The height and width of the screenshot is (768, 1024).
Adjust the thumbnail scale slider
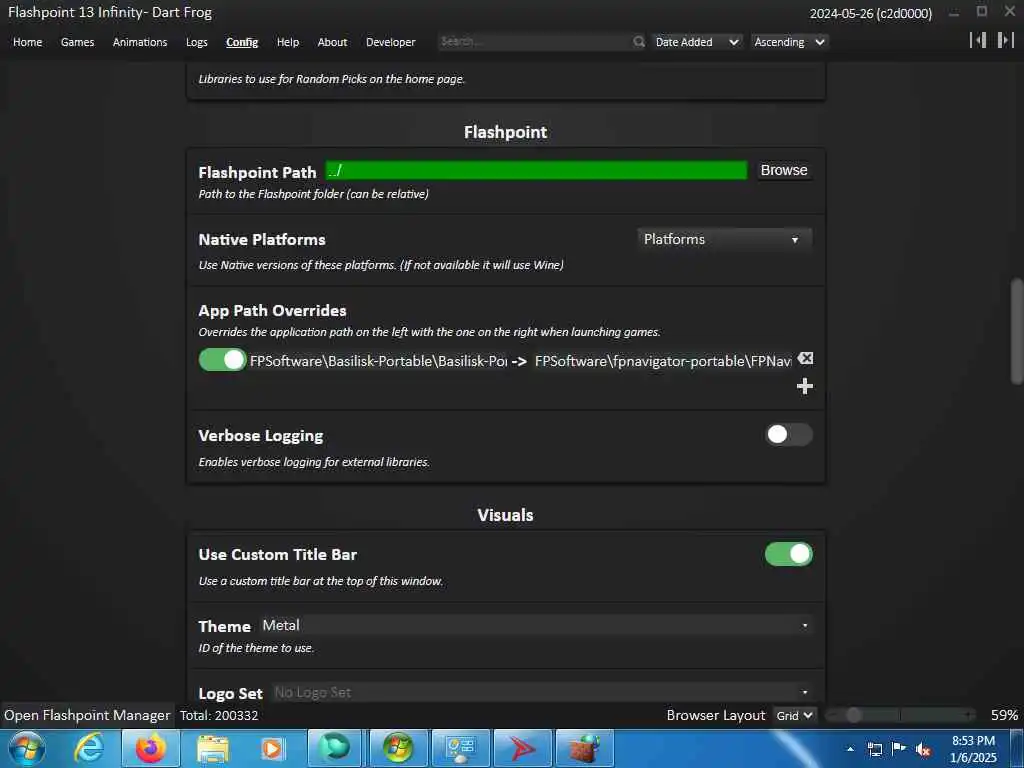click(900, 715)
